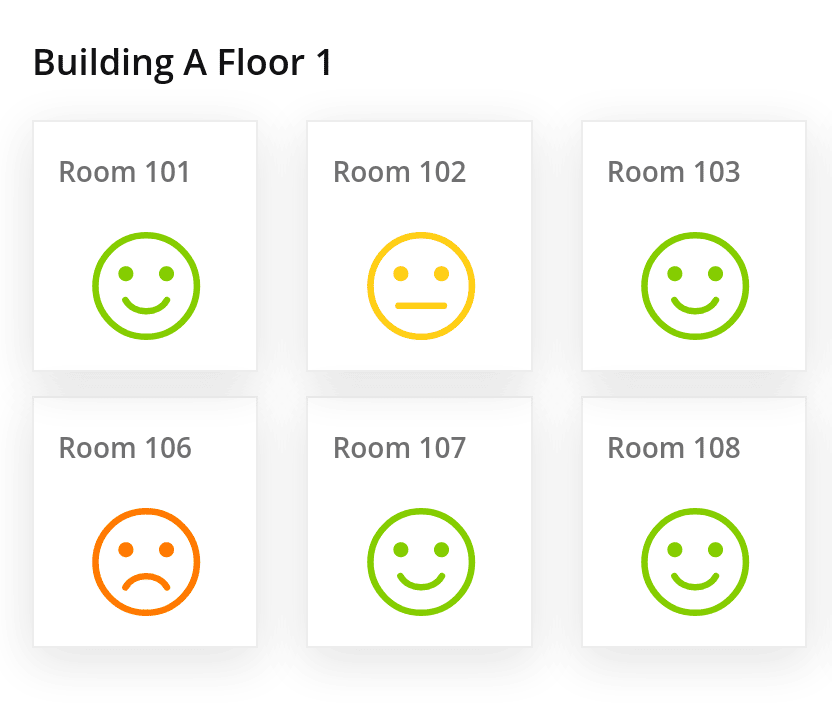
Task: Select the Room 107 label
Action: 400,448
